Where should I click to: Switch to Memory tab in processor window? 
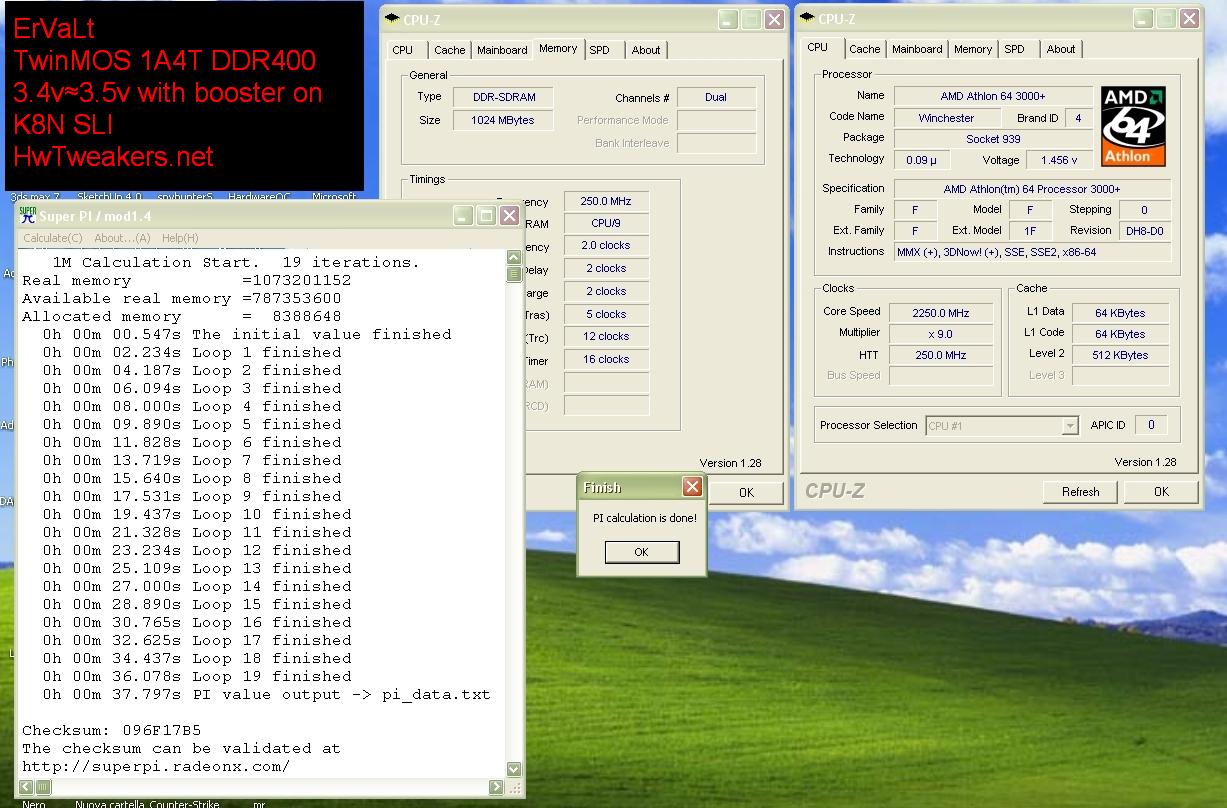[x=973, y=49]
